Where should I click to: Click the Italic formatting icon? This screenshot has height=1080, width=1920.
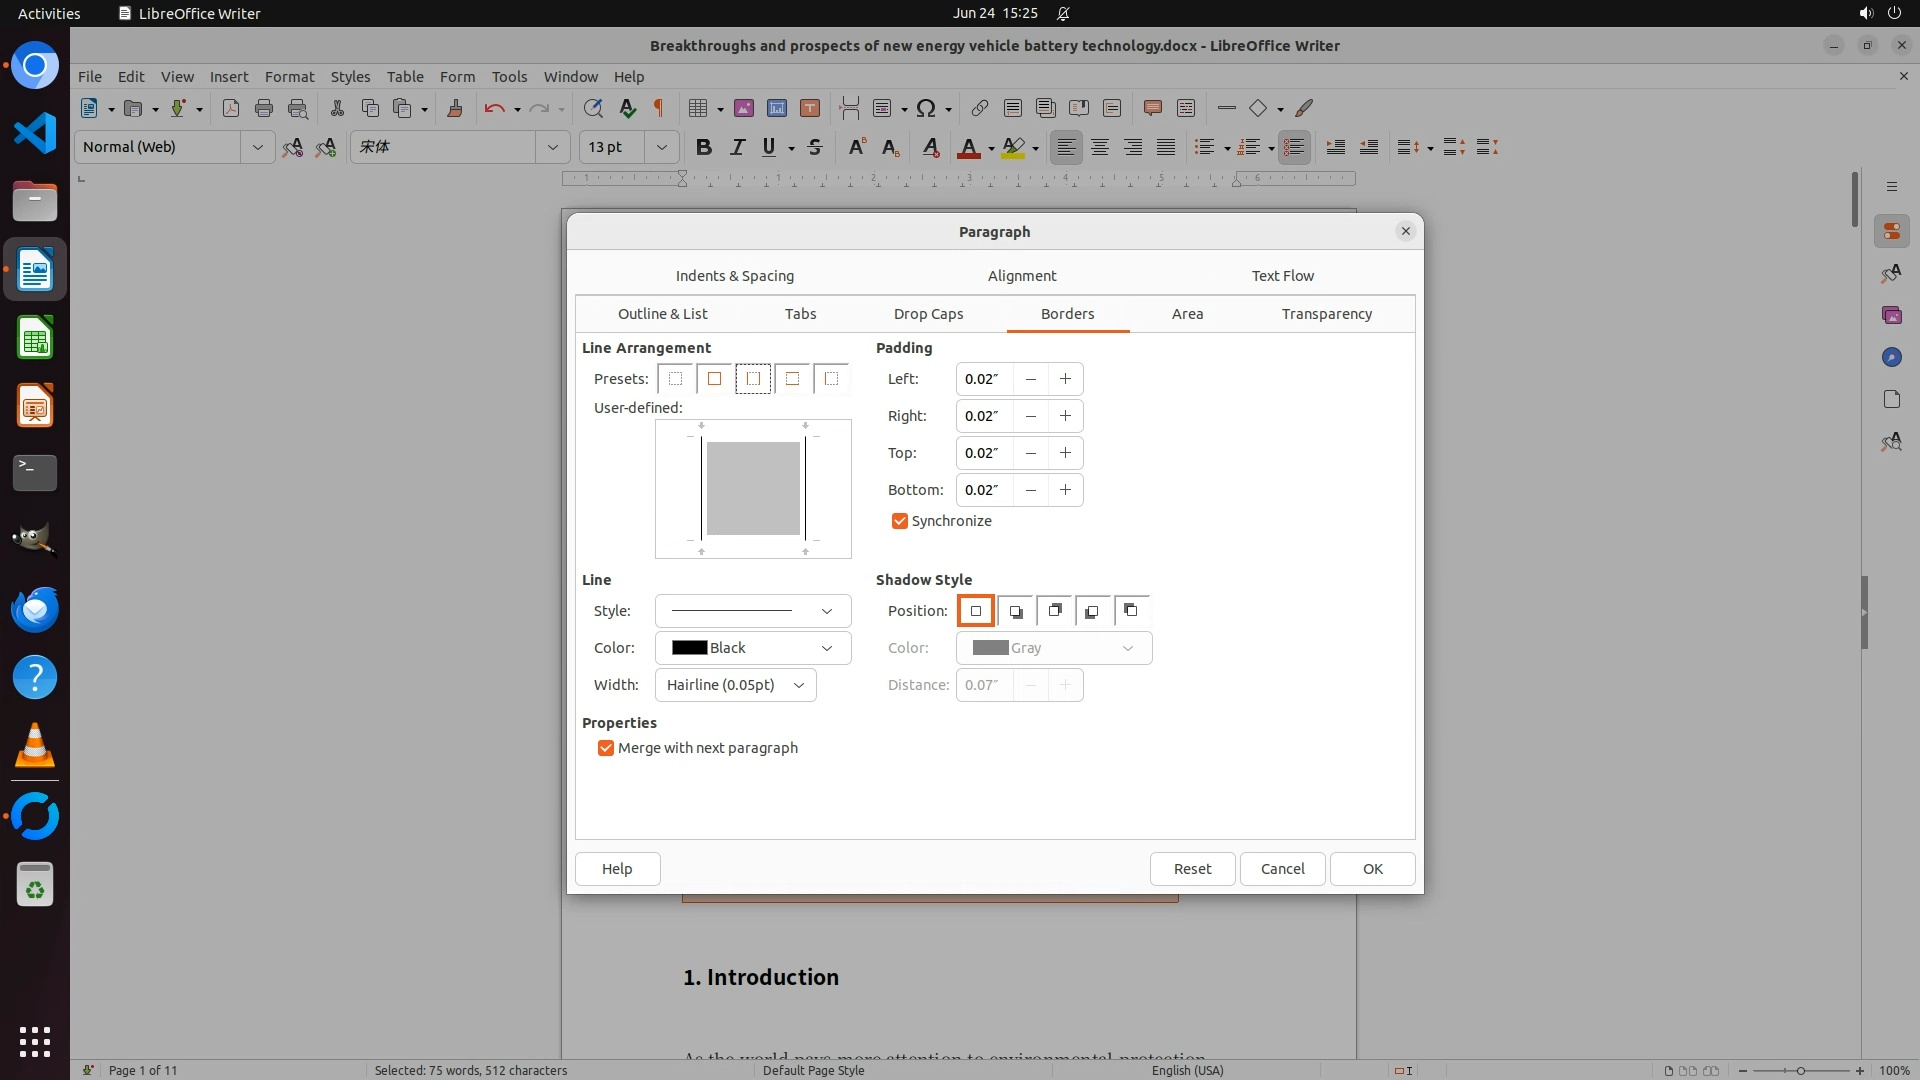tap(737, 147)
